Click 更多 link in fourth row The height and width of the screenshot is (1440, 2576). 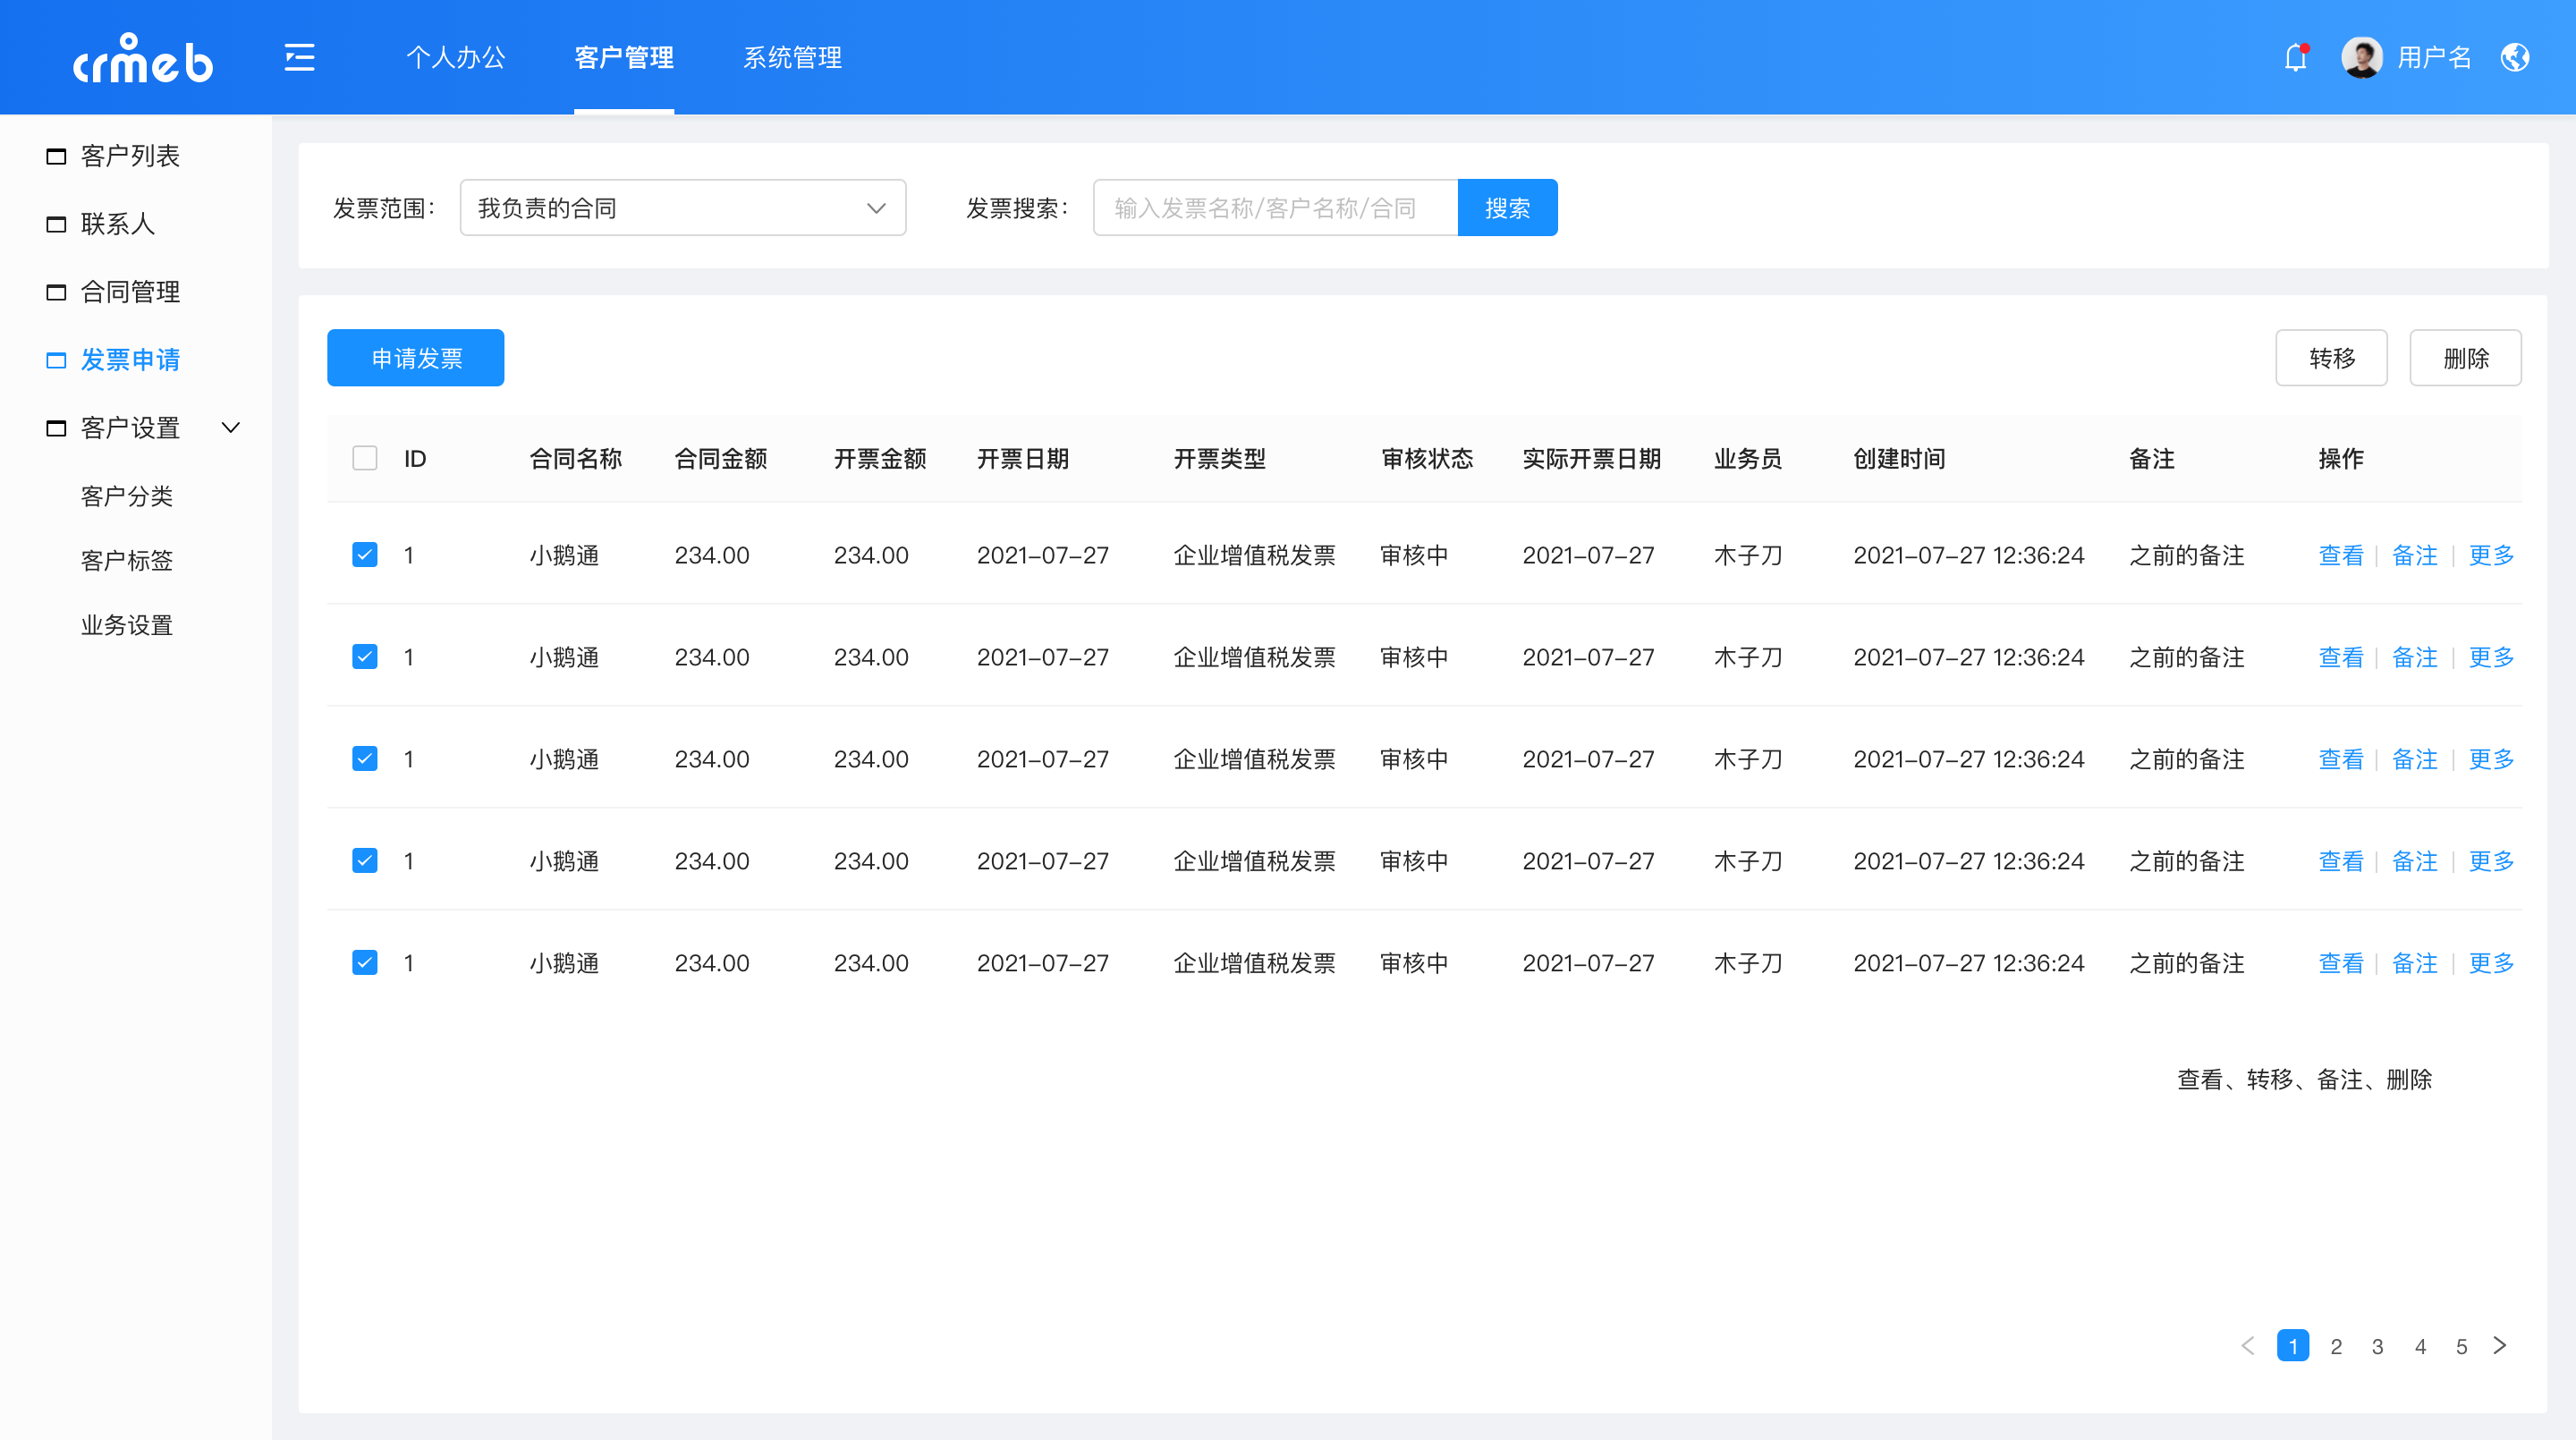point(2492,861)
